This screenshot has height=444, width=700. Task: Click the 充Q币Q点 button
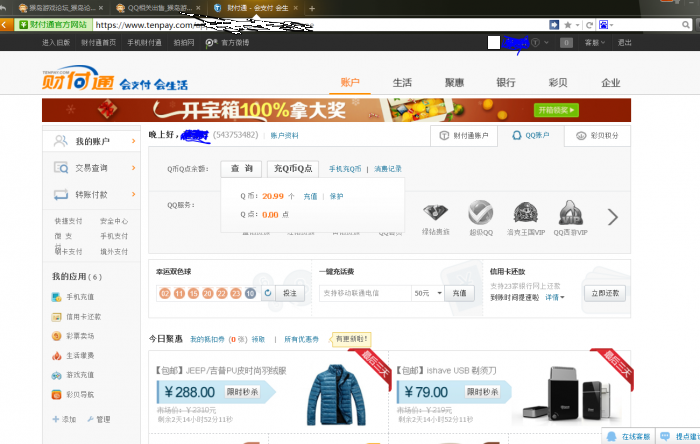(293, 169)
